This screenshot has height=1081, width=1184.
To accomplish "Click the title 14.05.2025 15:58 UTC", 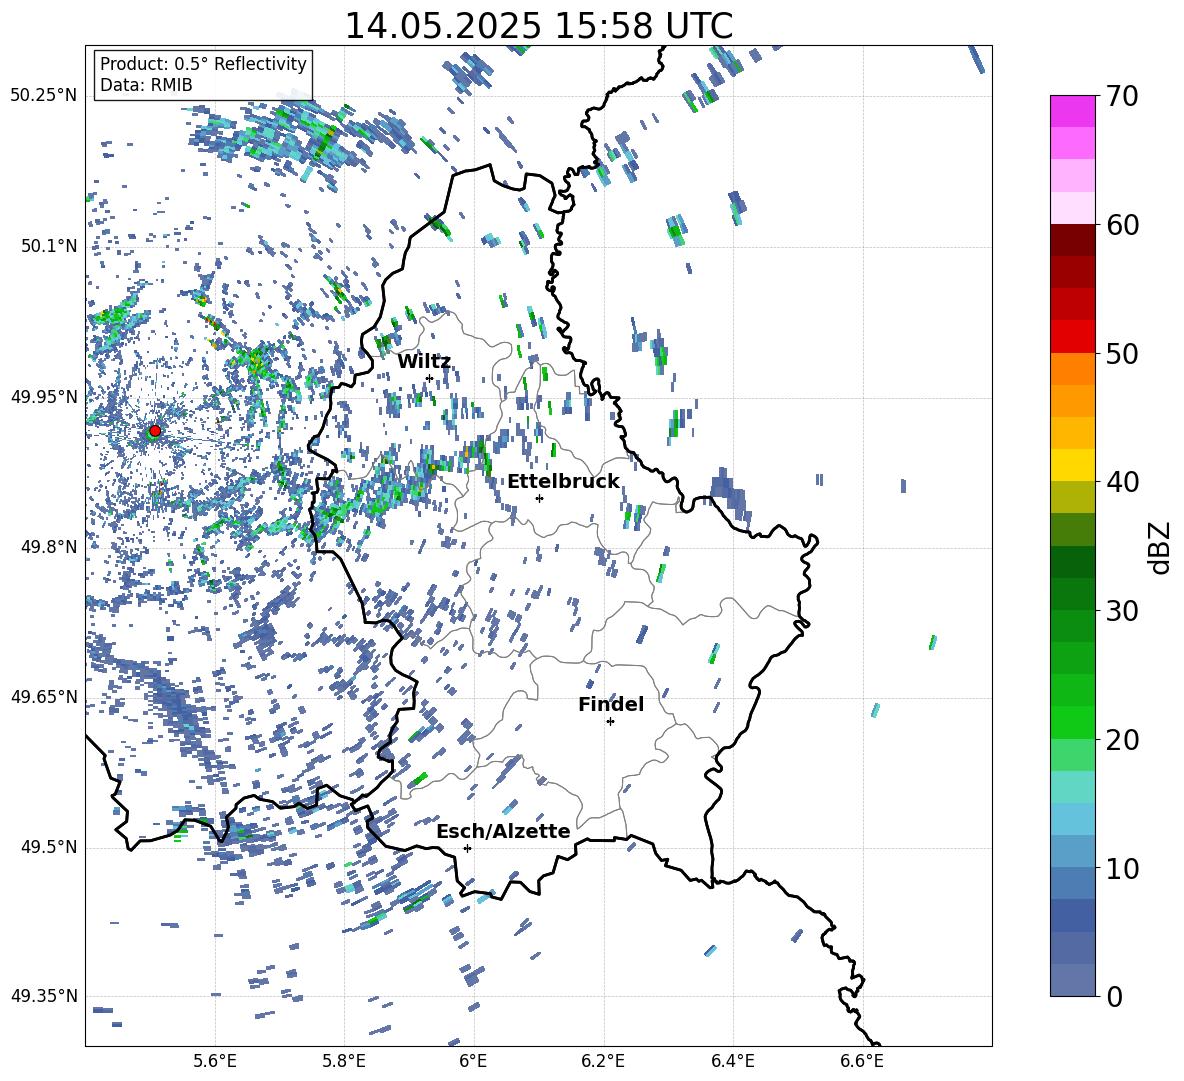I will click(x=538, y=26).
